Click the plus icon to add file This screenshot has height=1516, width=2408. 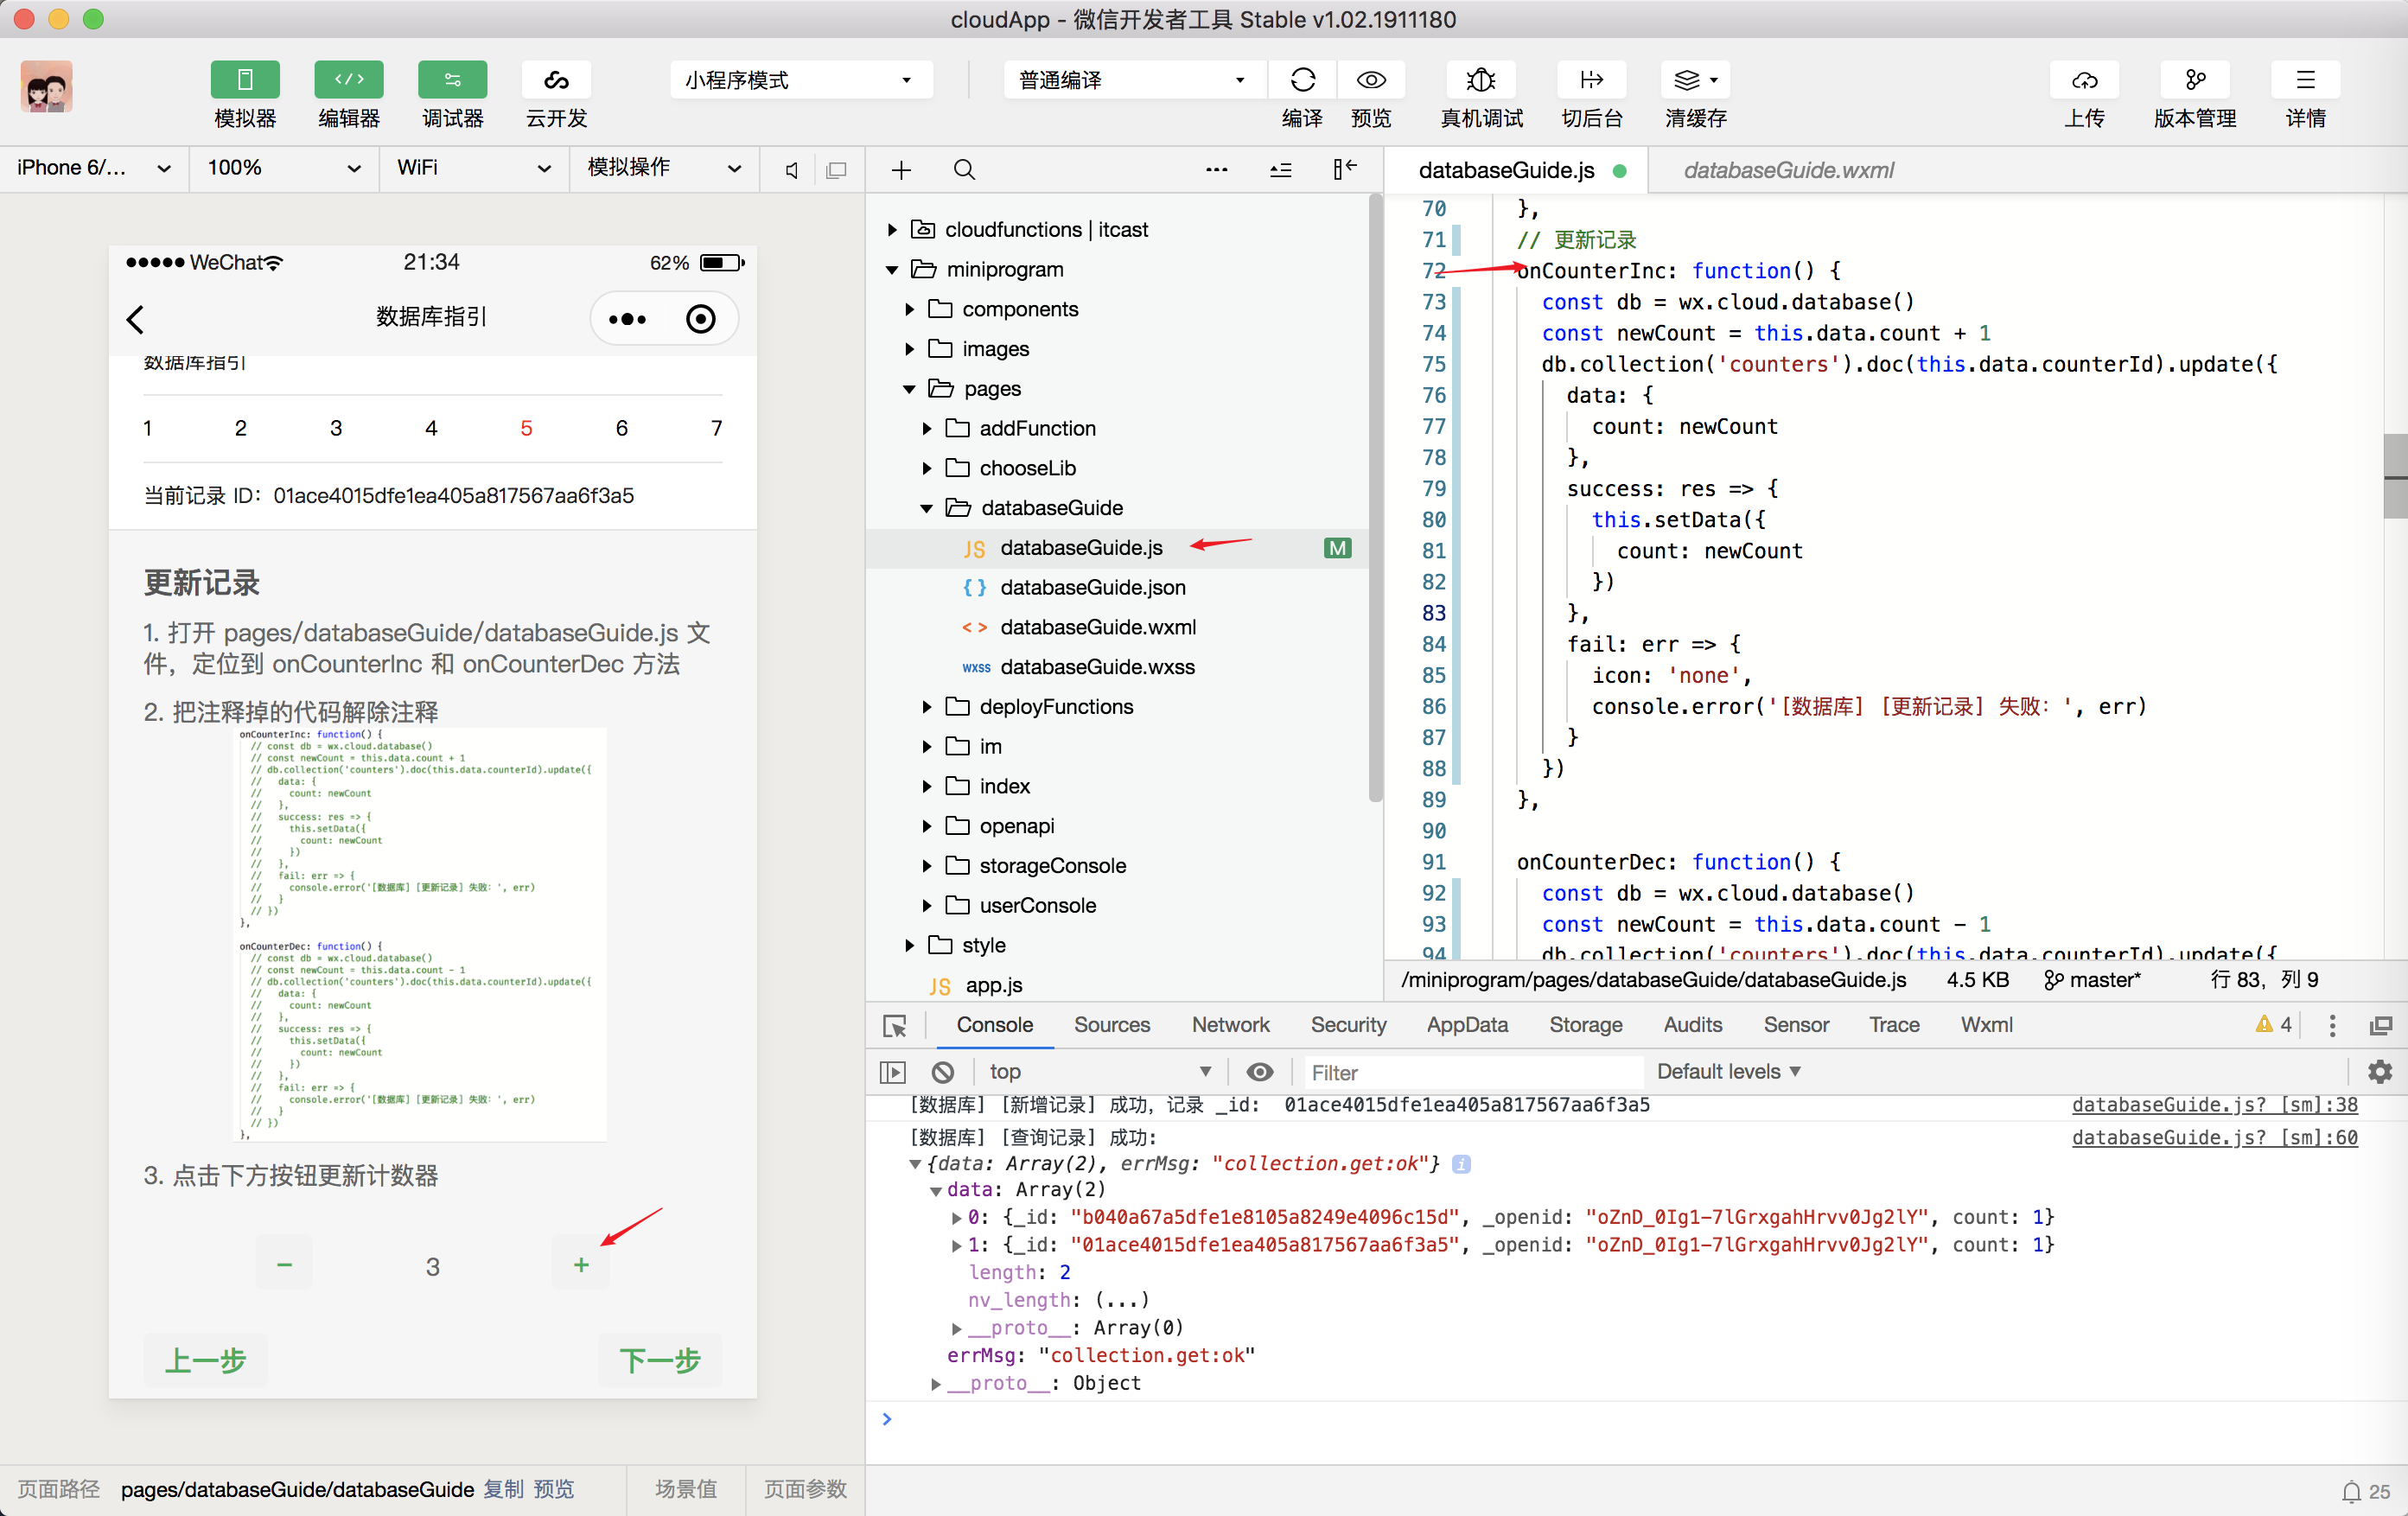coord(901,170)
